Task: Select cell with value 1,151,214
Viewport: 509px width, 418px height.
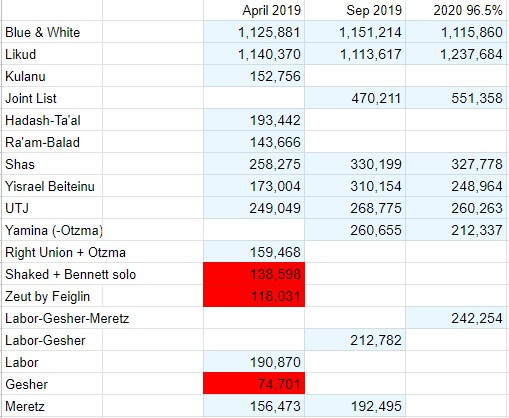Action: 355,32
